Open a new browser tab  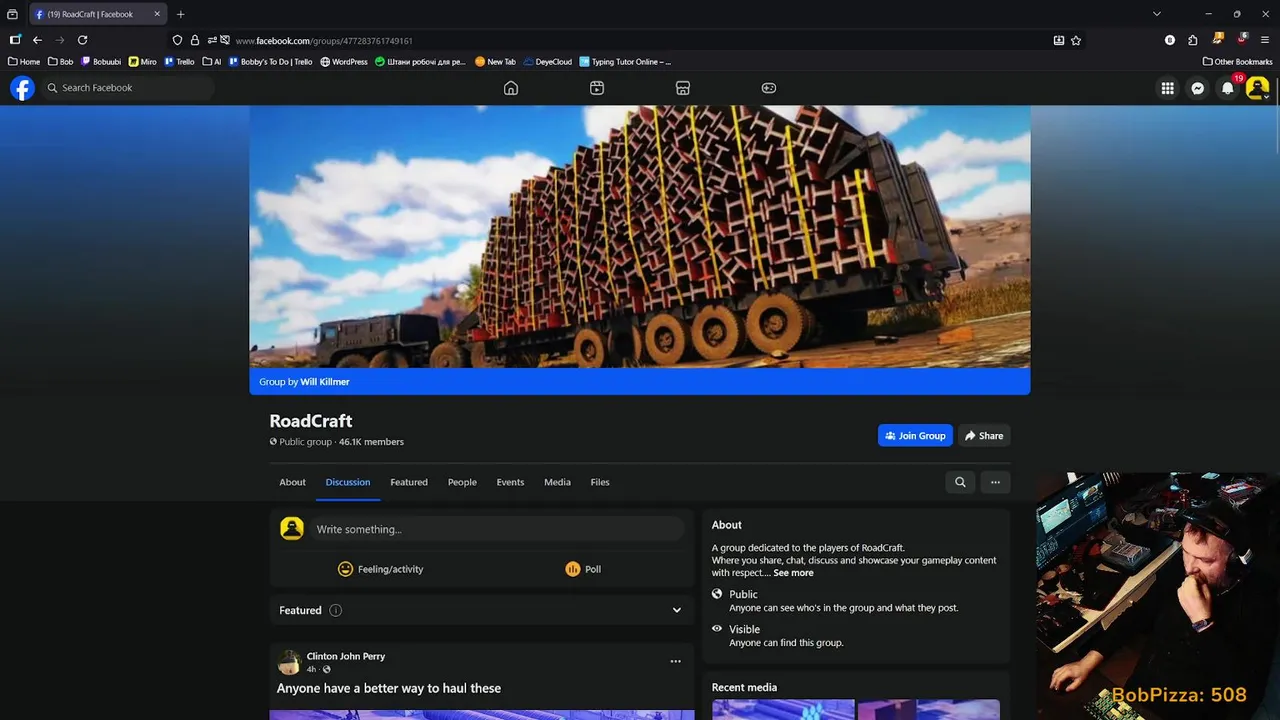coord(180,14)
